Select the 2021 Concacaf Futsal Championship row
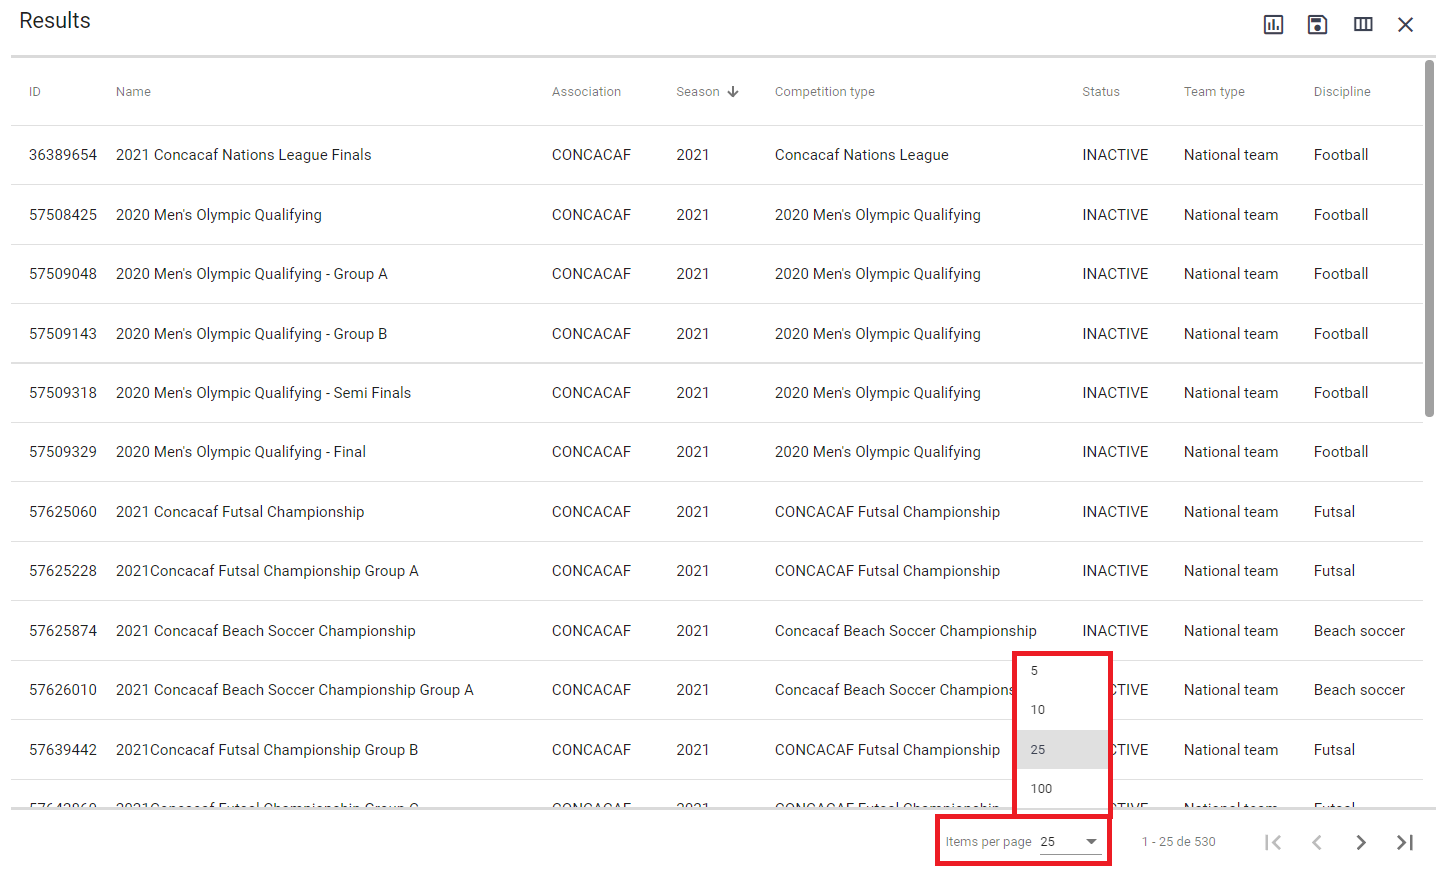Screen dimensions: 1436x870 click(240, 512)
